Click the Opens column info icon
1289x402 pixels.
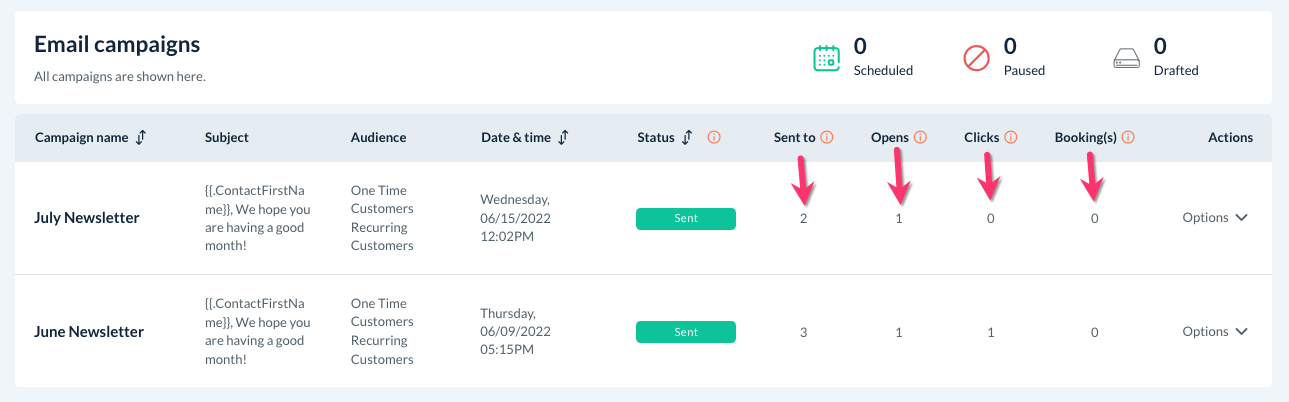[x=921, y=138]
